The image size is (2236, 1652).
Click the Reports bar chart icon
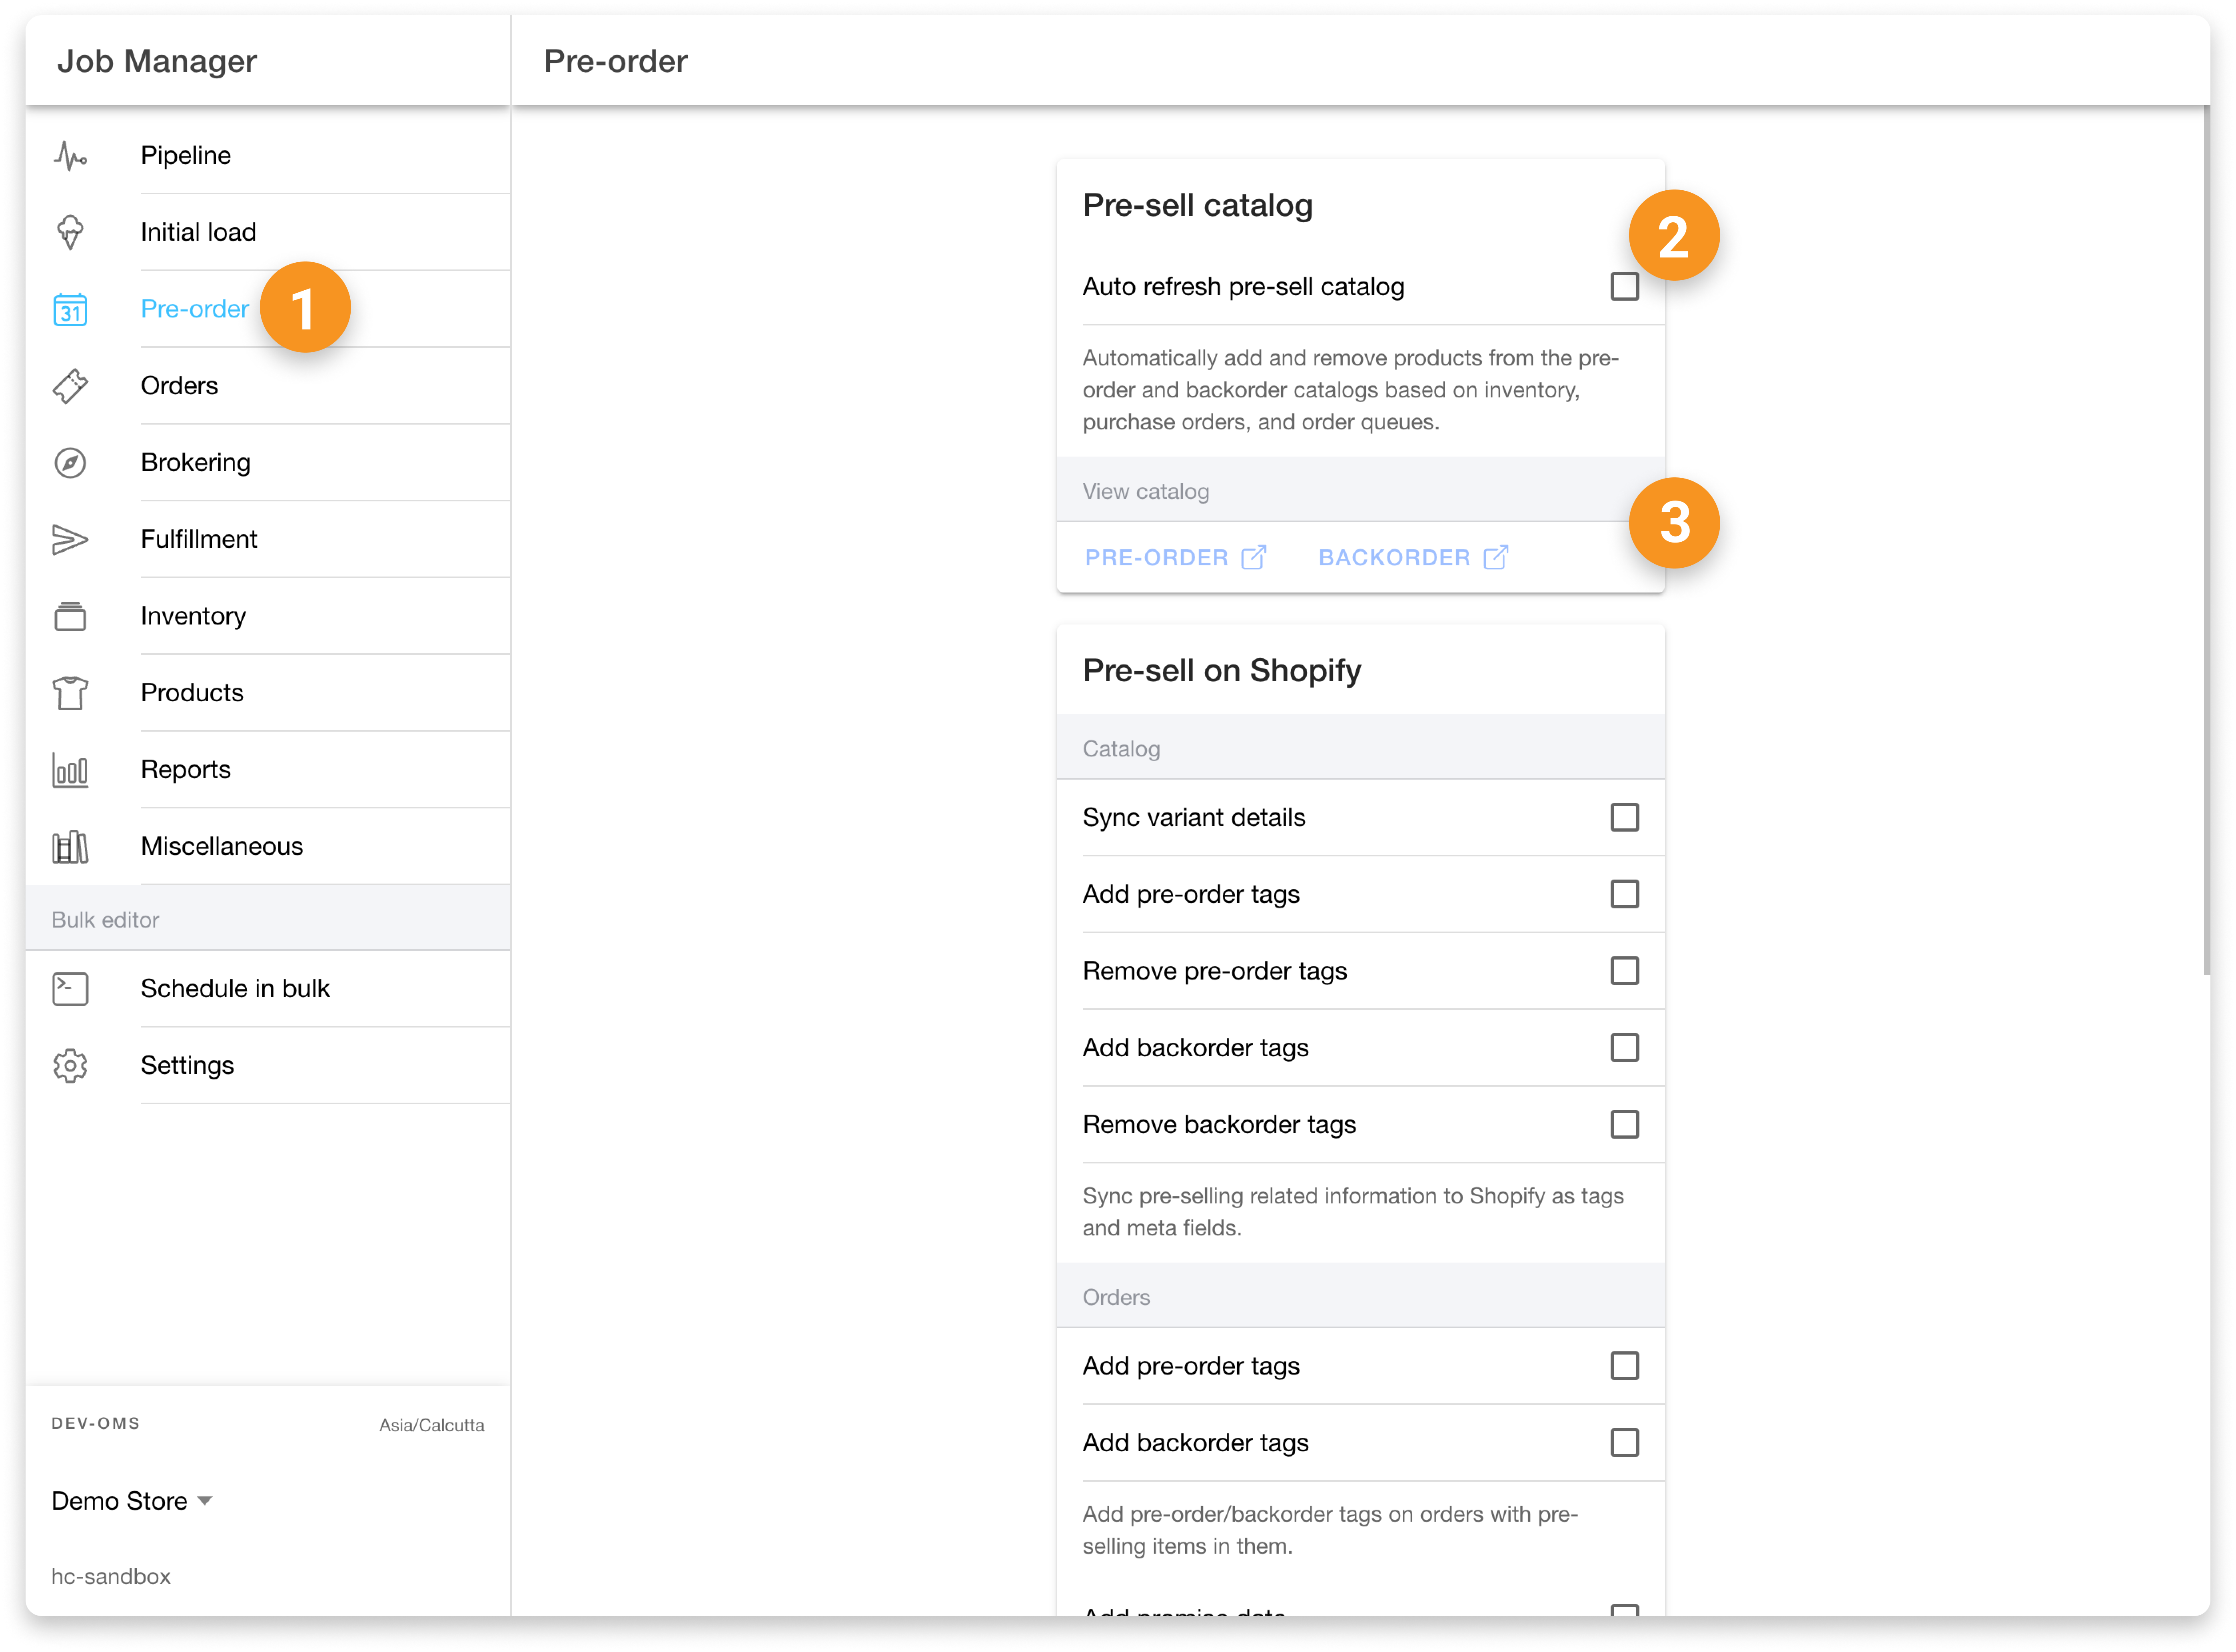pos(70,770)
